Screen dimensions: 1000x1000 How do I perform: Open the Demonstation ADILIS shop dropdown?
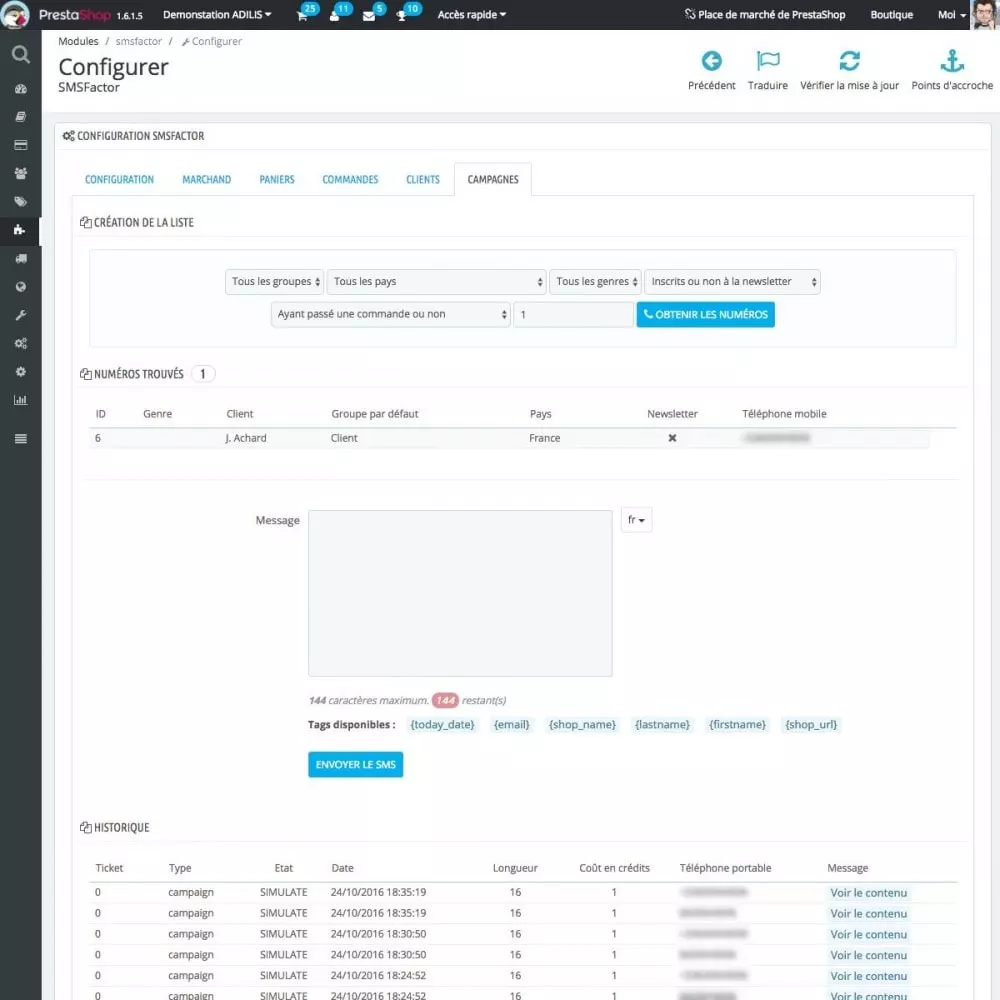pyautogui.click(x=217, y=15)
